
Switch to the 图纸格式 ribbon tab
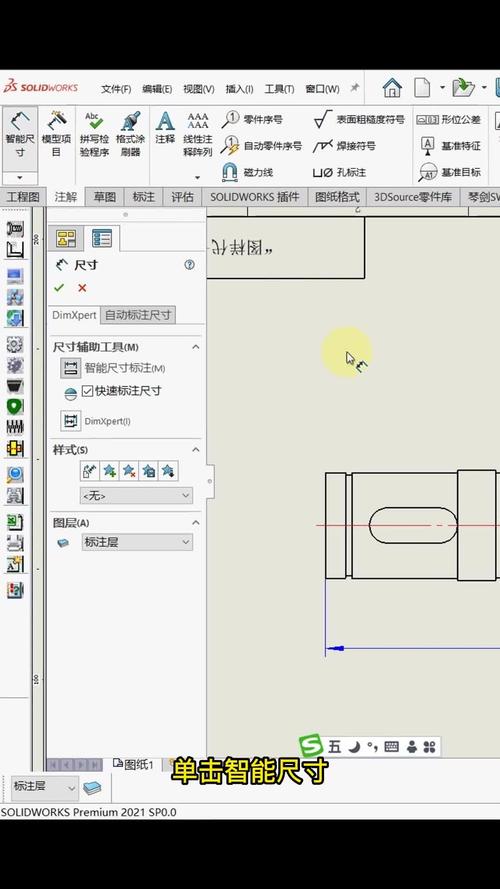[337, 197]
